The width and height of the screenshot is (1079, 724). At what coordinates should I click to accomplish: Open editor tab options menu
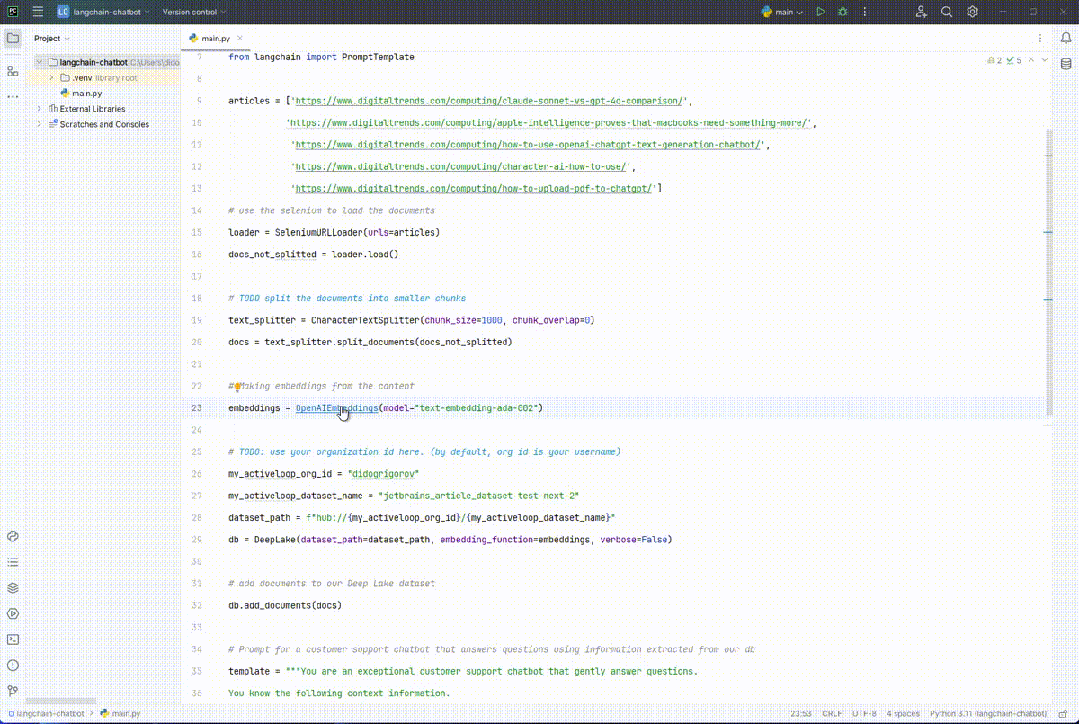point(1040,38)
